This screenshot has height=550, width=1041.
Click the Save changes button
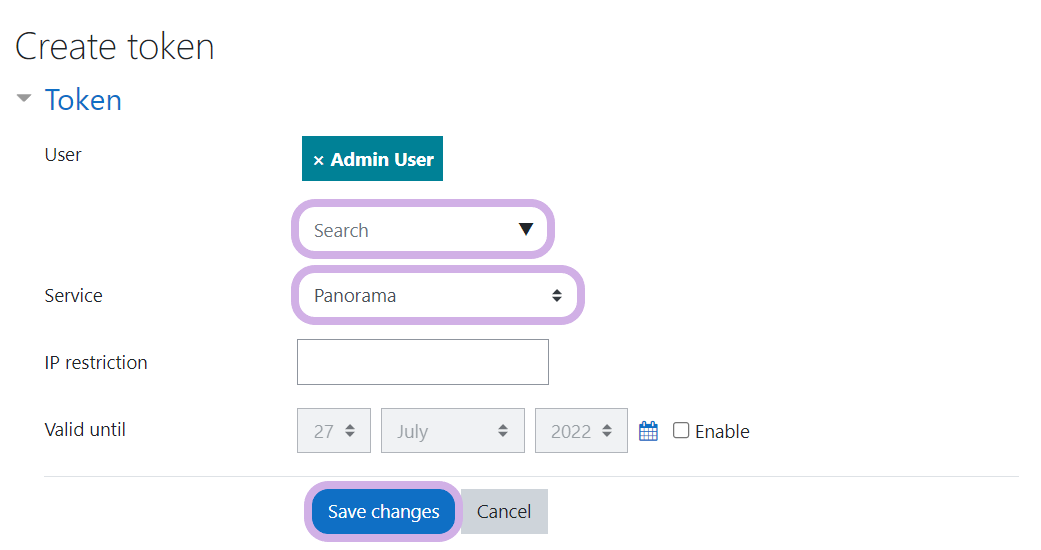[384, 512]
